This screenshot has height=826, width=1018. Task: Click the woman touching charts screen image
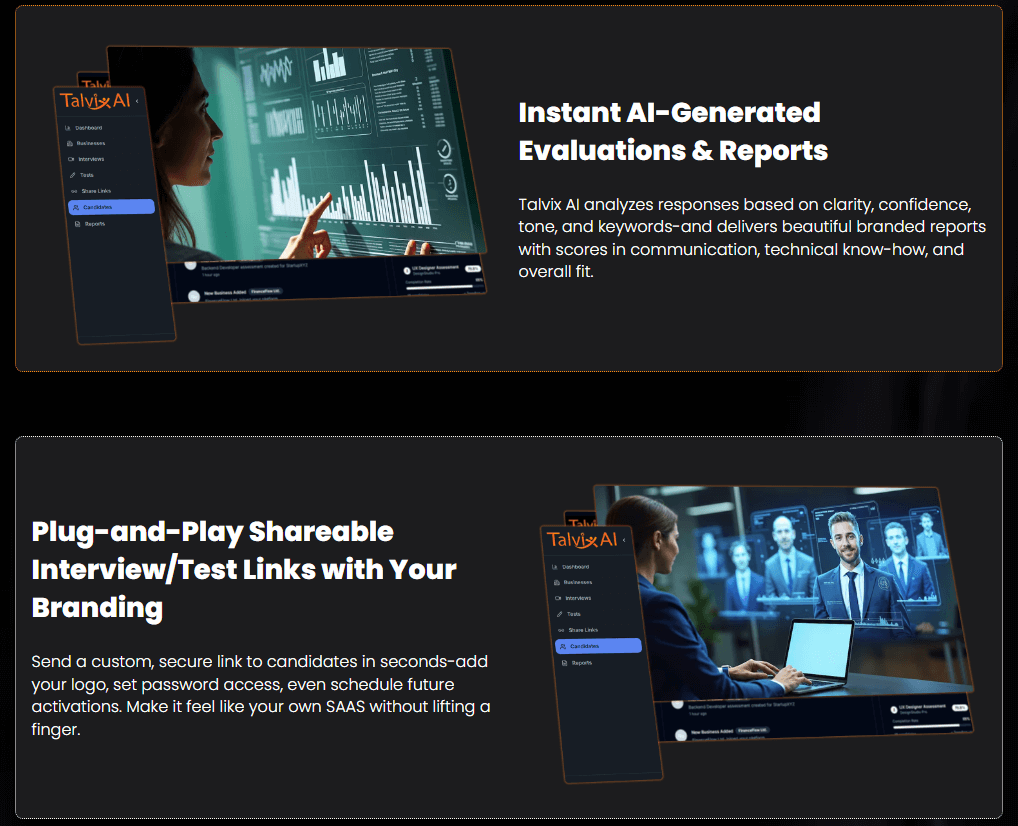[296, 153]
